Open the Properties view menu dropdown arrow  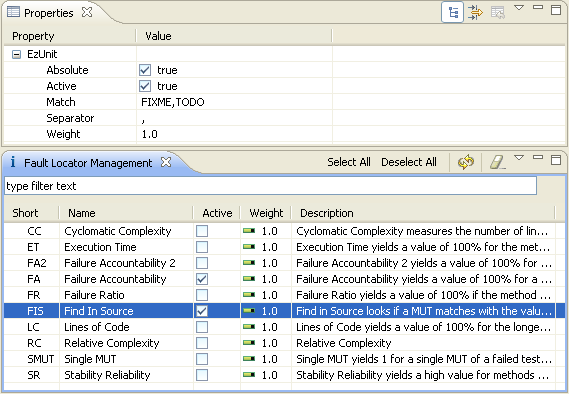click(x=519, y=8)
